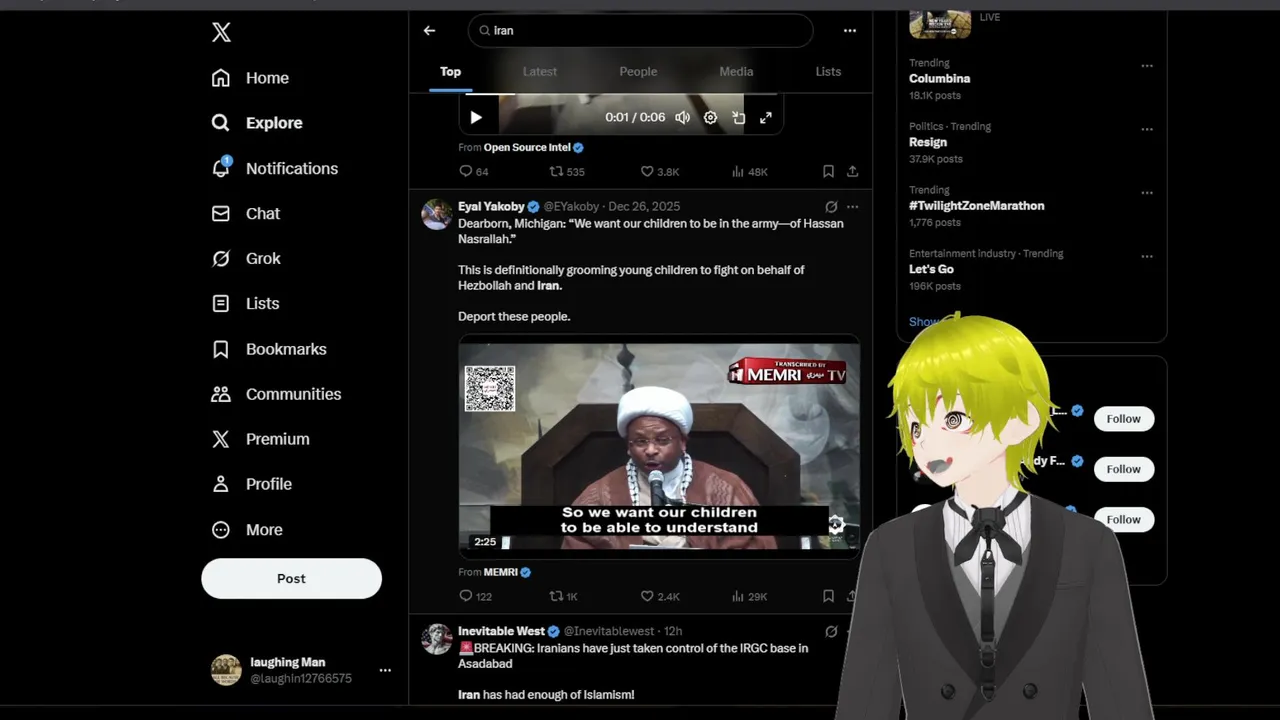Click the Open Source Intel source link
This screenshot has width=1280, height=720.
click(527, 147)
